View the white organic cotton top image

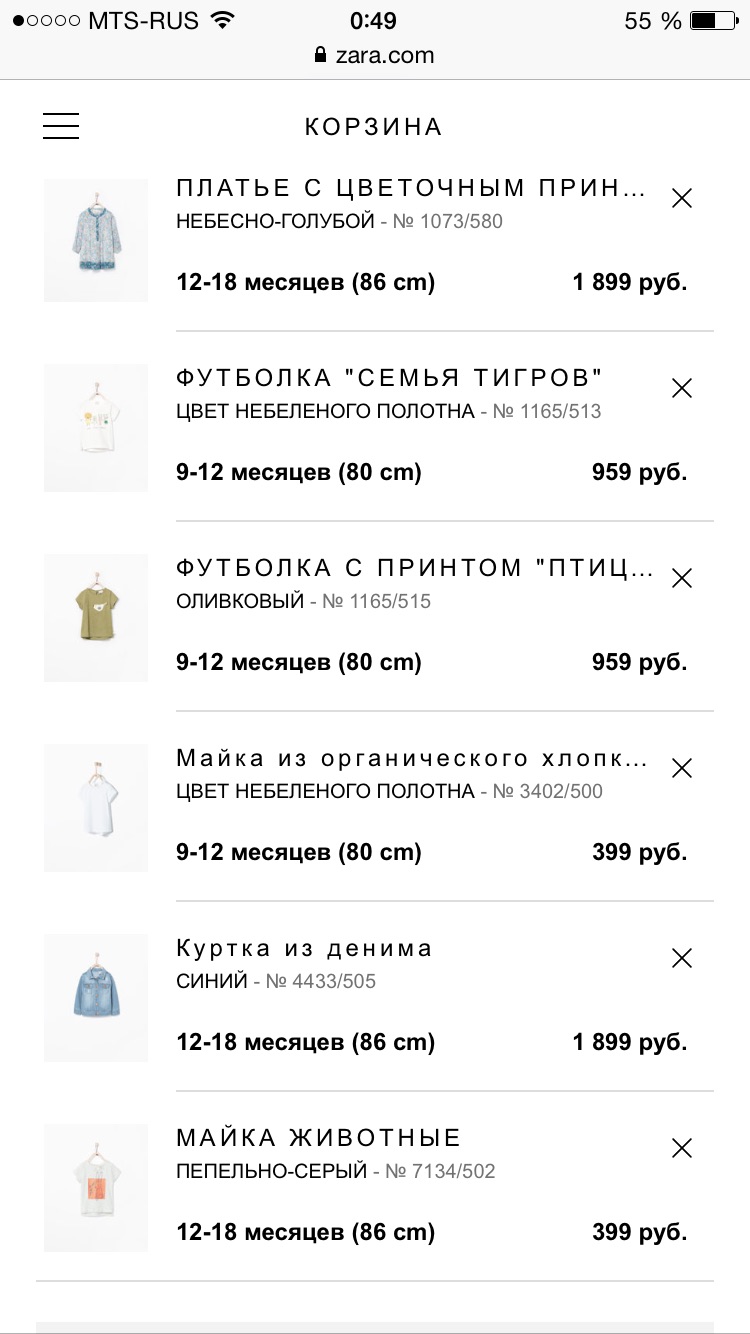[96, 808]
